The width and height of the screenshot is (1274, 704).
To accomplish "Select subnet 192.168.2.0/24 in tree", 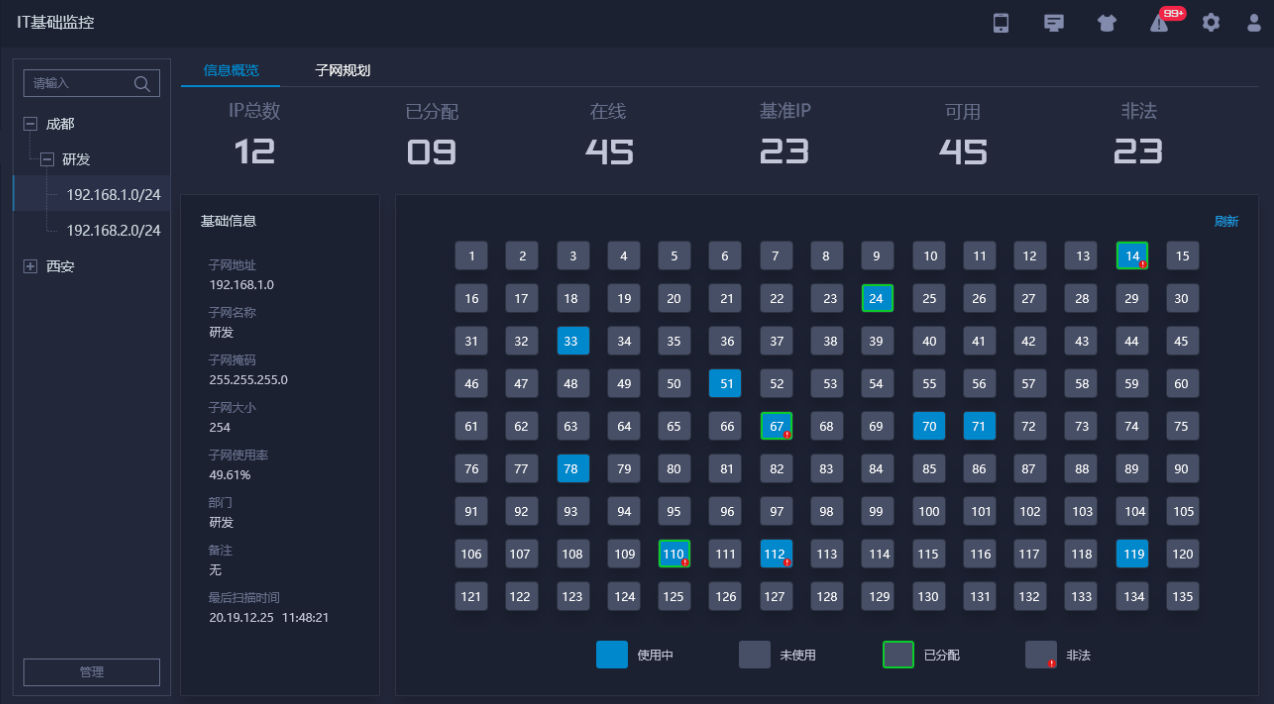I will (113, 230).
